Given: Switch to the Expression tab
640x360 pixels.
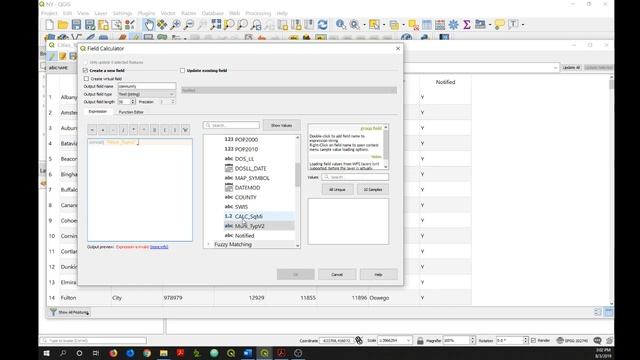Looking at the screenshot, I should point(98,111).
